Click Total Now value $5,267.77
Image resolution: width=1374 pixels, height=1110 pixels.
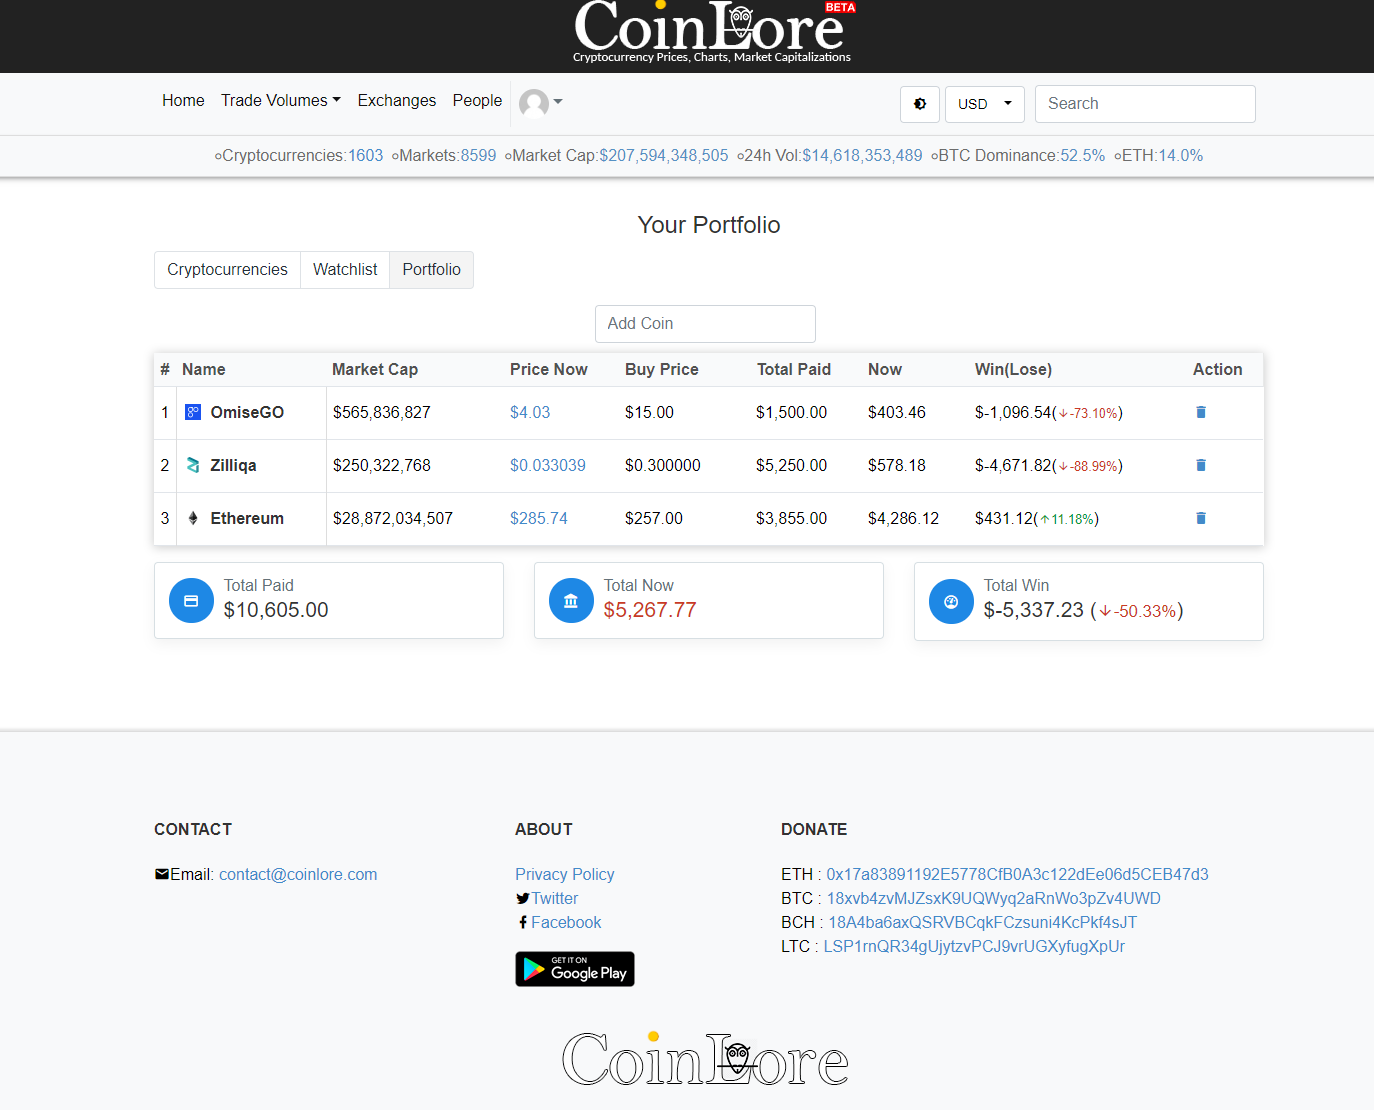650,610
